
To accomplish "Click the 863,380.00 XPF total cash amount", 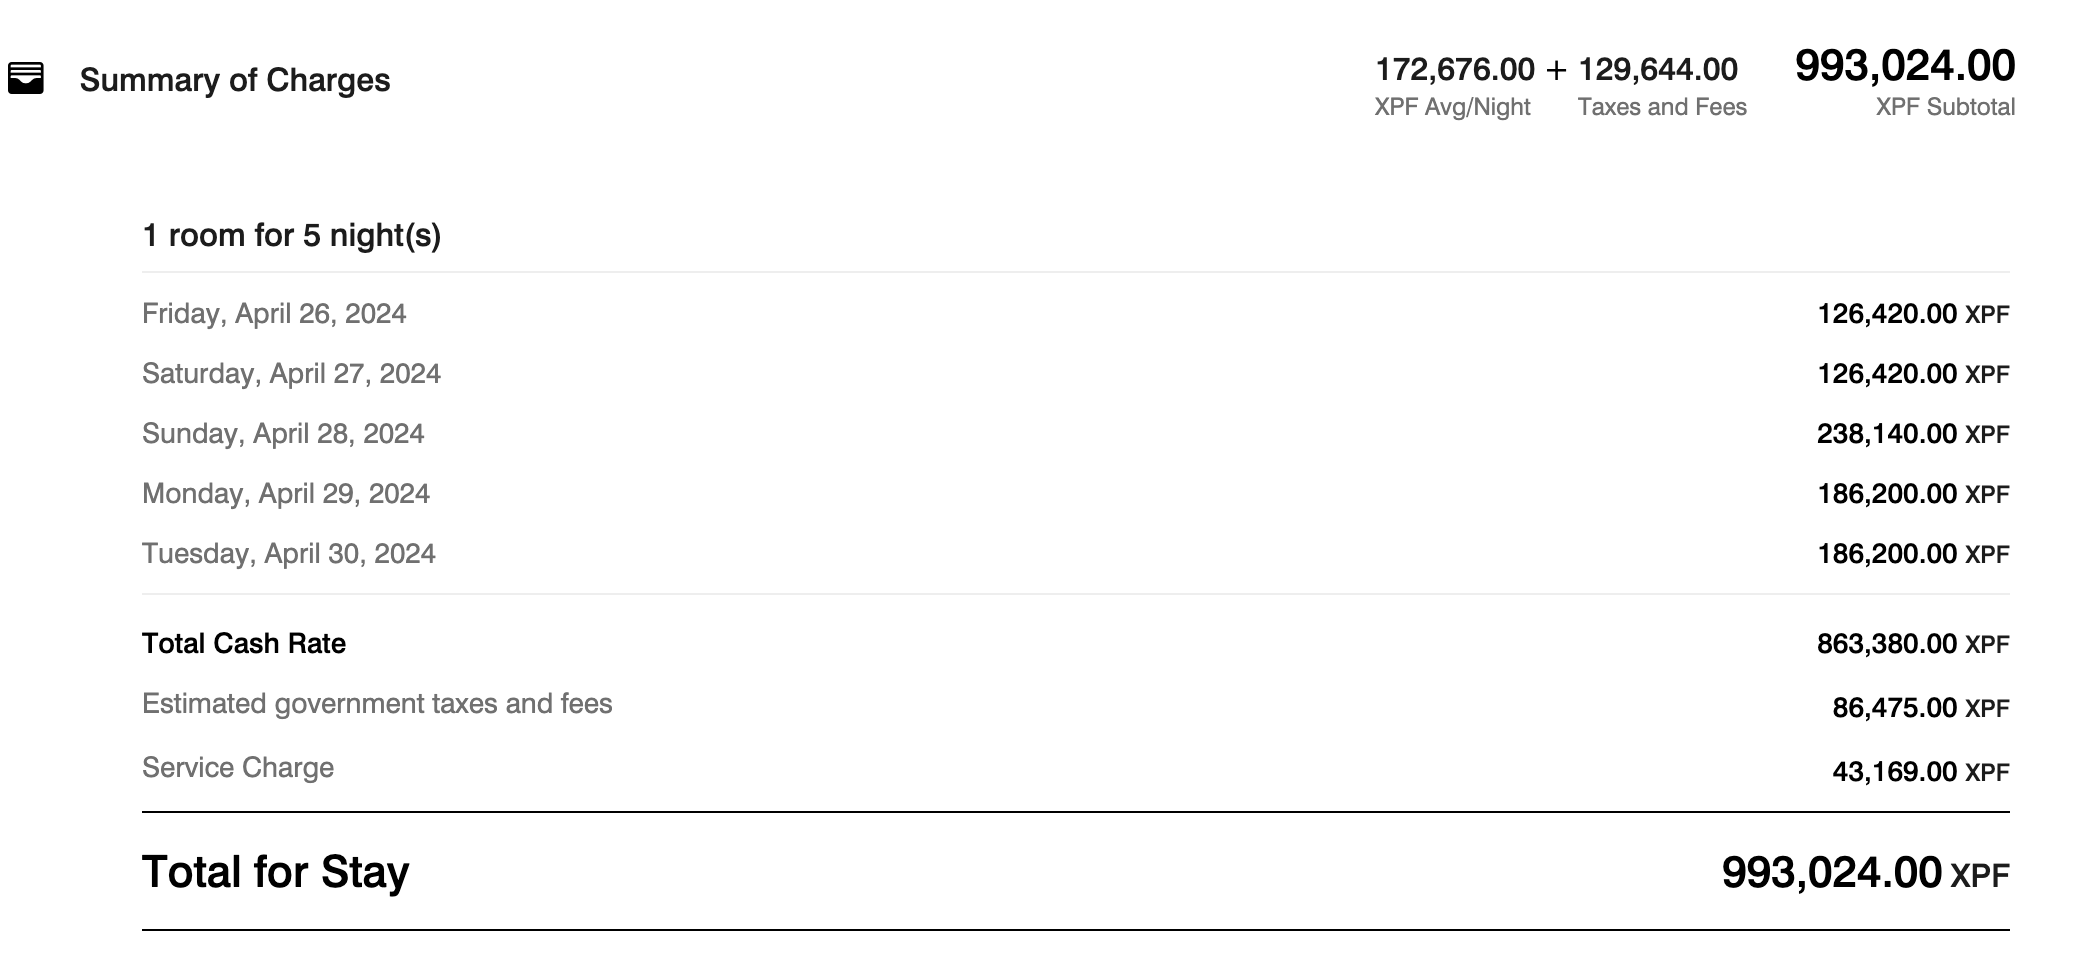I will click(1913, 644).
